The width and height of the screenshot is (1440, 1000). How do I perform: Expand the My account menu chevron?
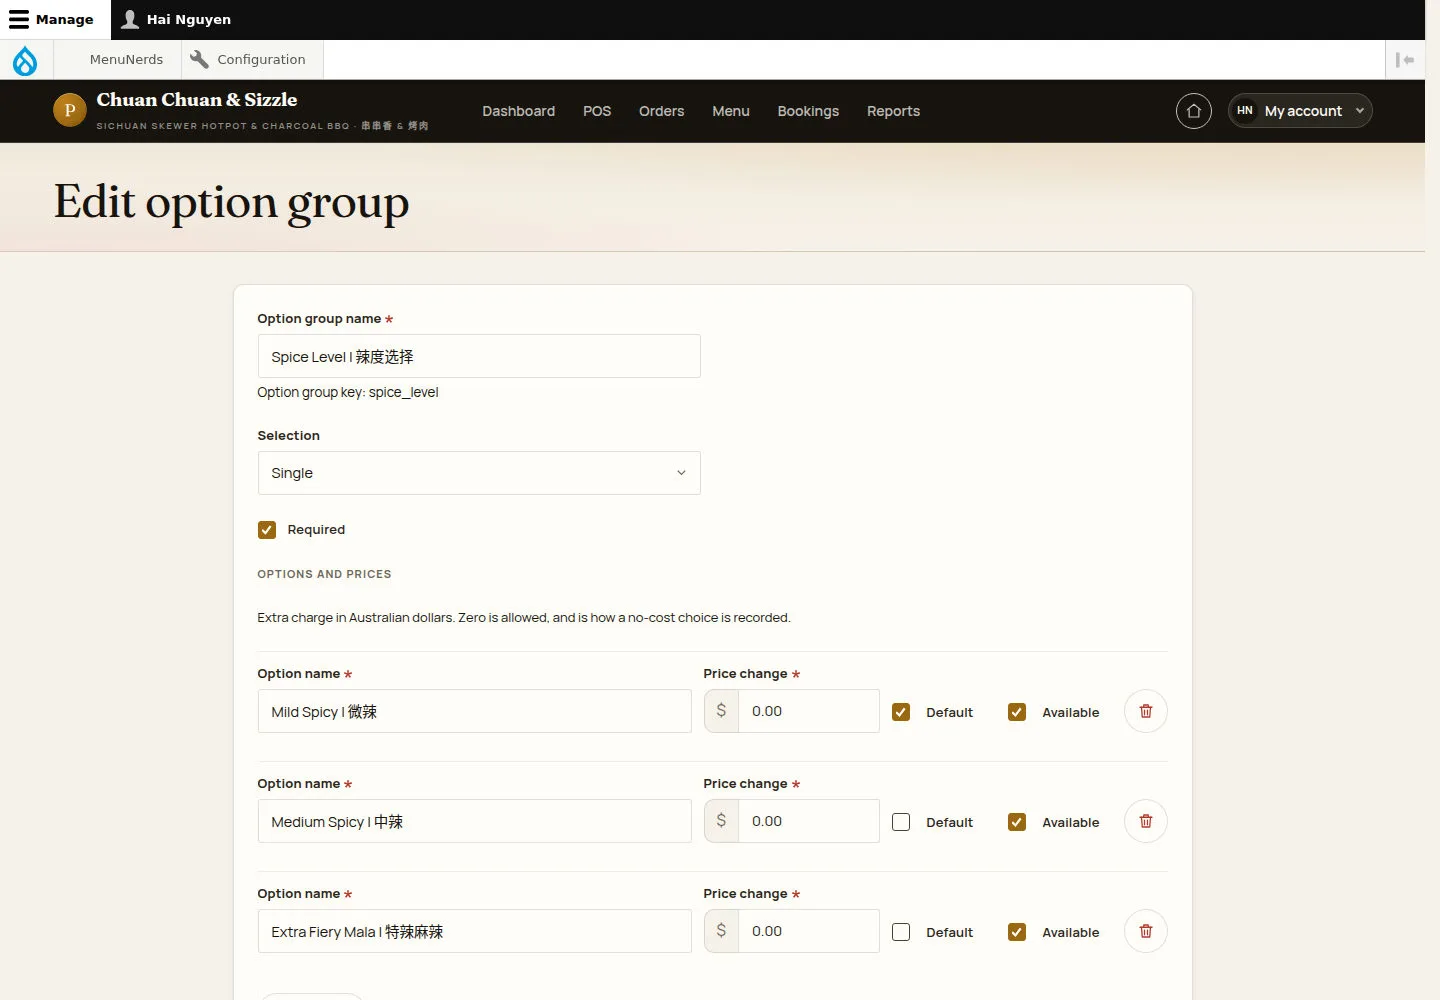click(x=1360, y=111)
